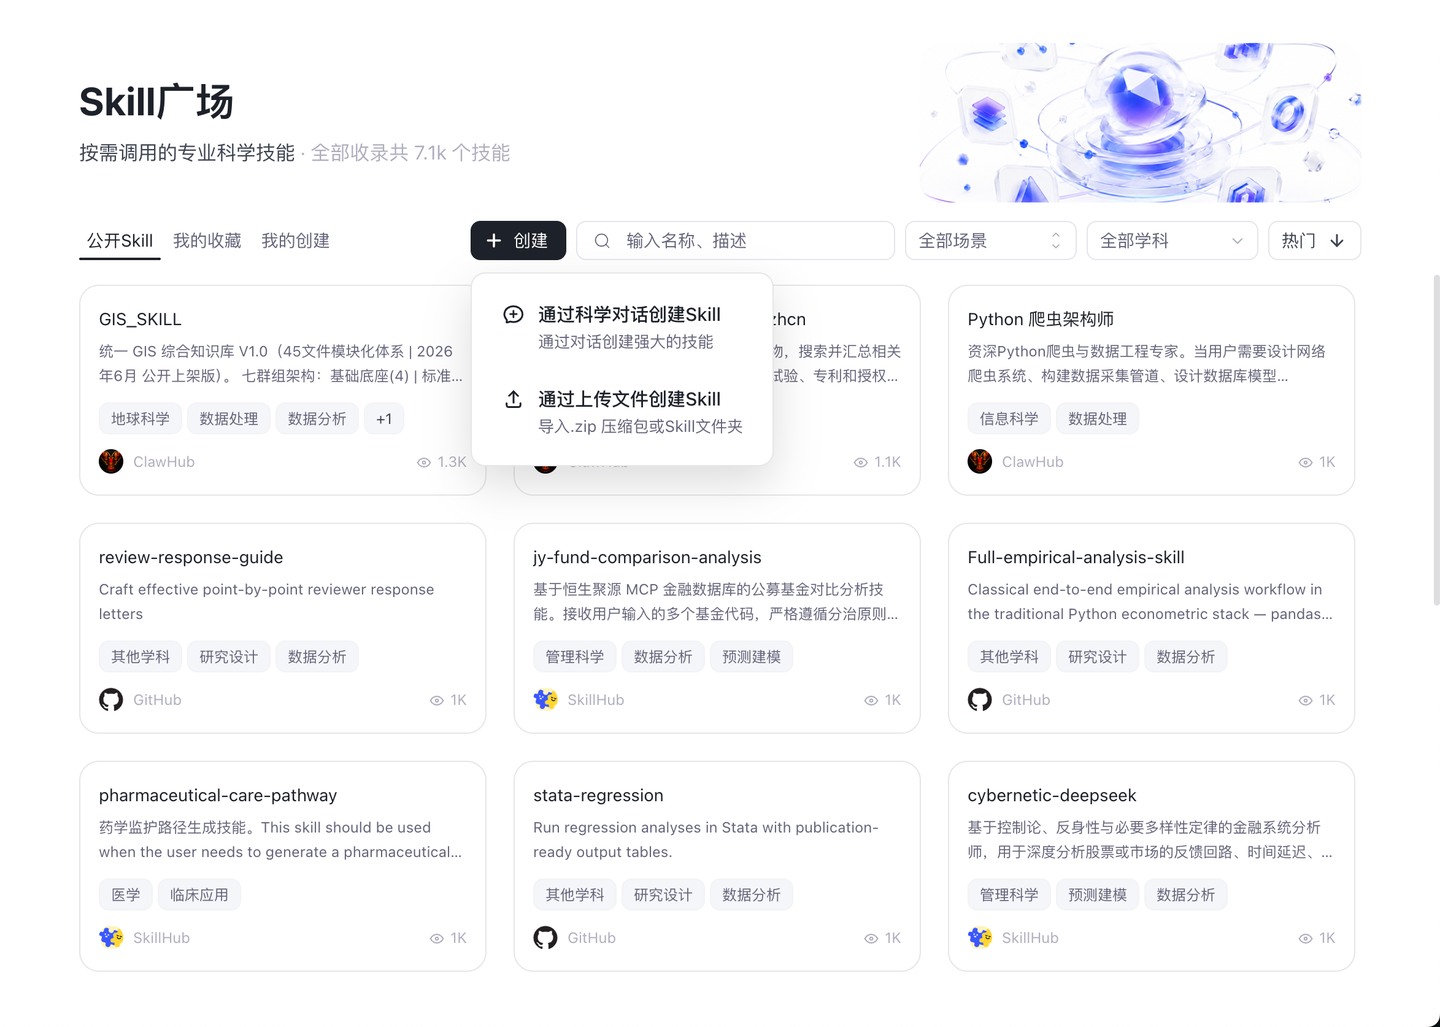Click the down arrow in 热门 sort
The height and width of the screenshot is (1027, 1440).
[1337, 241]
